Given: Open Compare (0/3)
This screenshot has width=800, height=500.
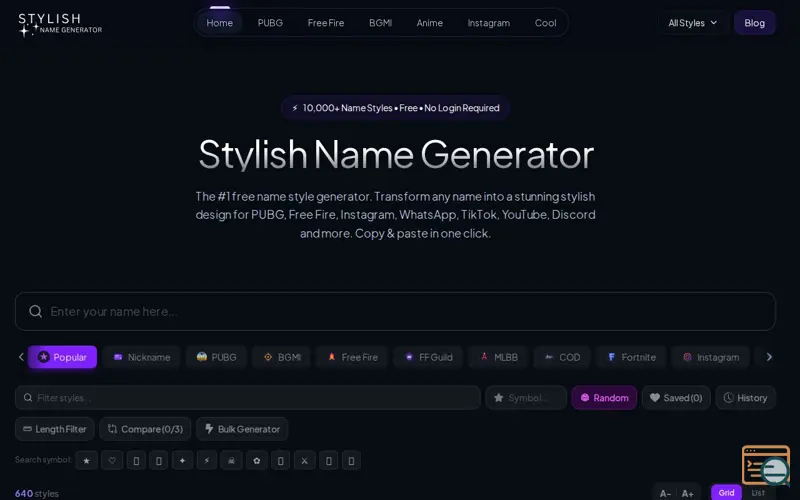Looking at the screenshot, I should (145, 429).
